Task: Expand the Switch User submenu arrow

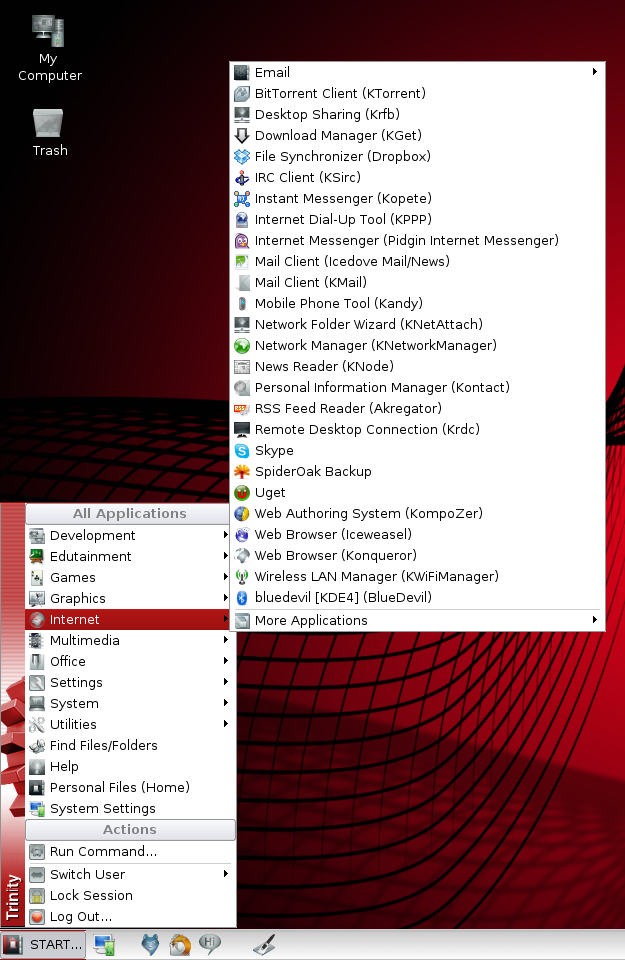Action: click(226, 874)
